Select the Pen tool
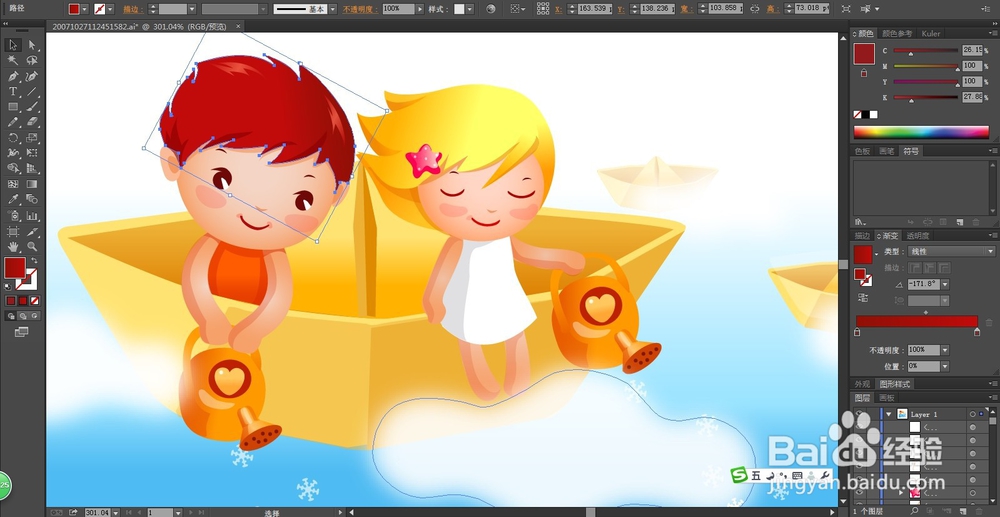Viewport: 1000px width, 517px height. 13,76
